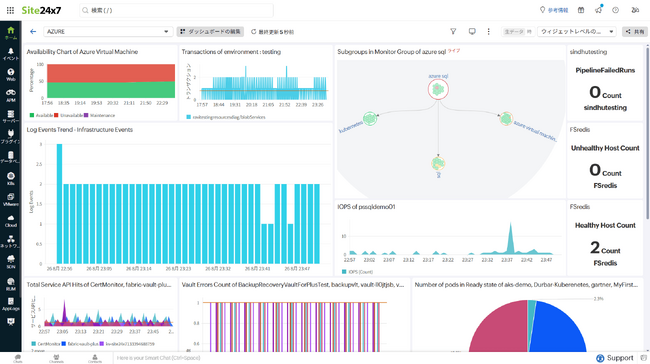Open the announcements megaphone icon
The height and width of the screenshot is (364, 650).
598,10
